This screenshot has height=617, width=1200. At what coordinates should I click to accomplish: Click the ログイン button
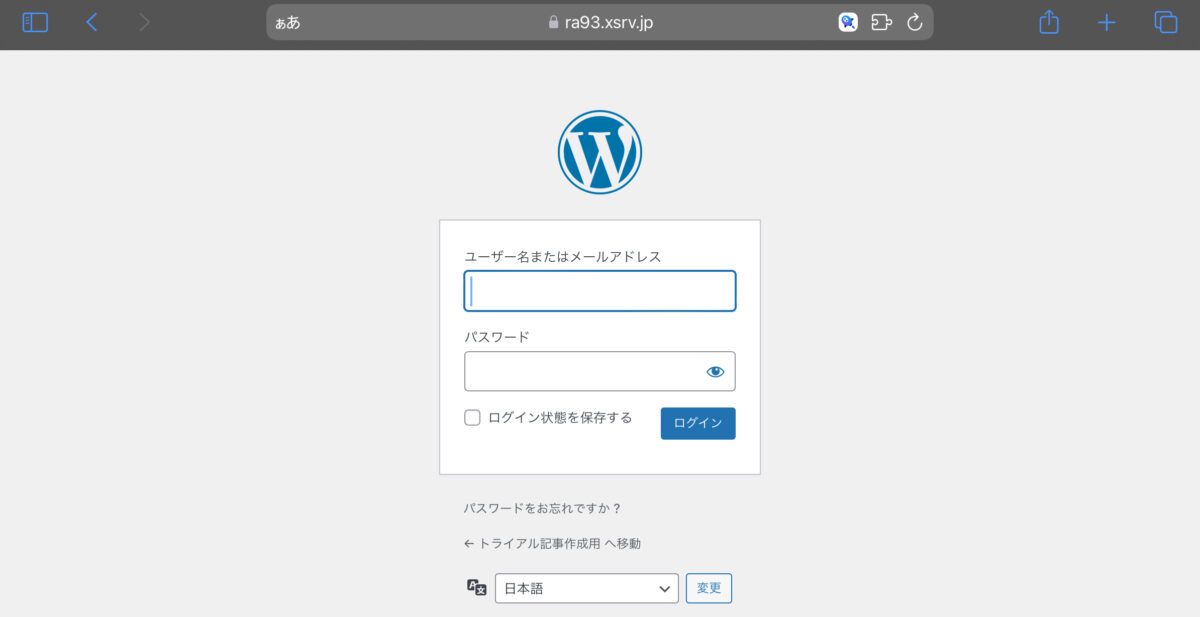click(x=698, y=423)
